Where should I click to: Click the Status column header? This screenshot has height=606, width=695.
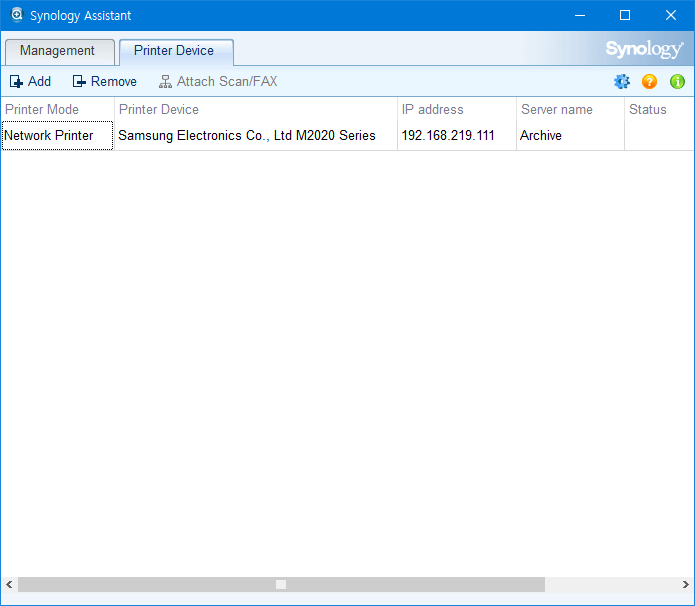click(647, 110)
